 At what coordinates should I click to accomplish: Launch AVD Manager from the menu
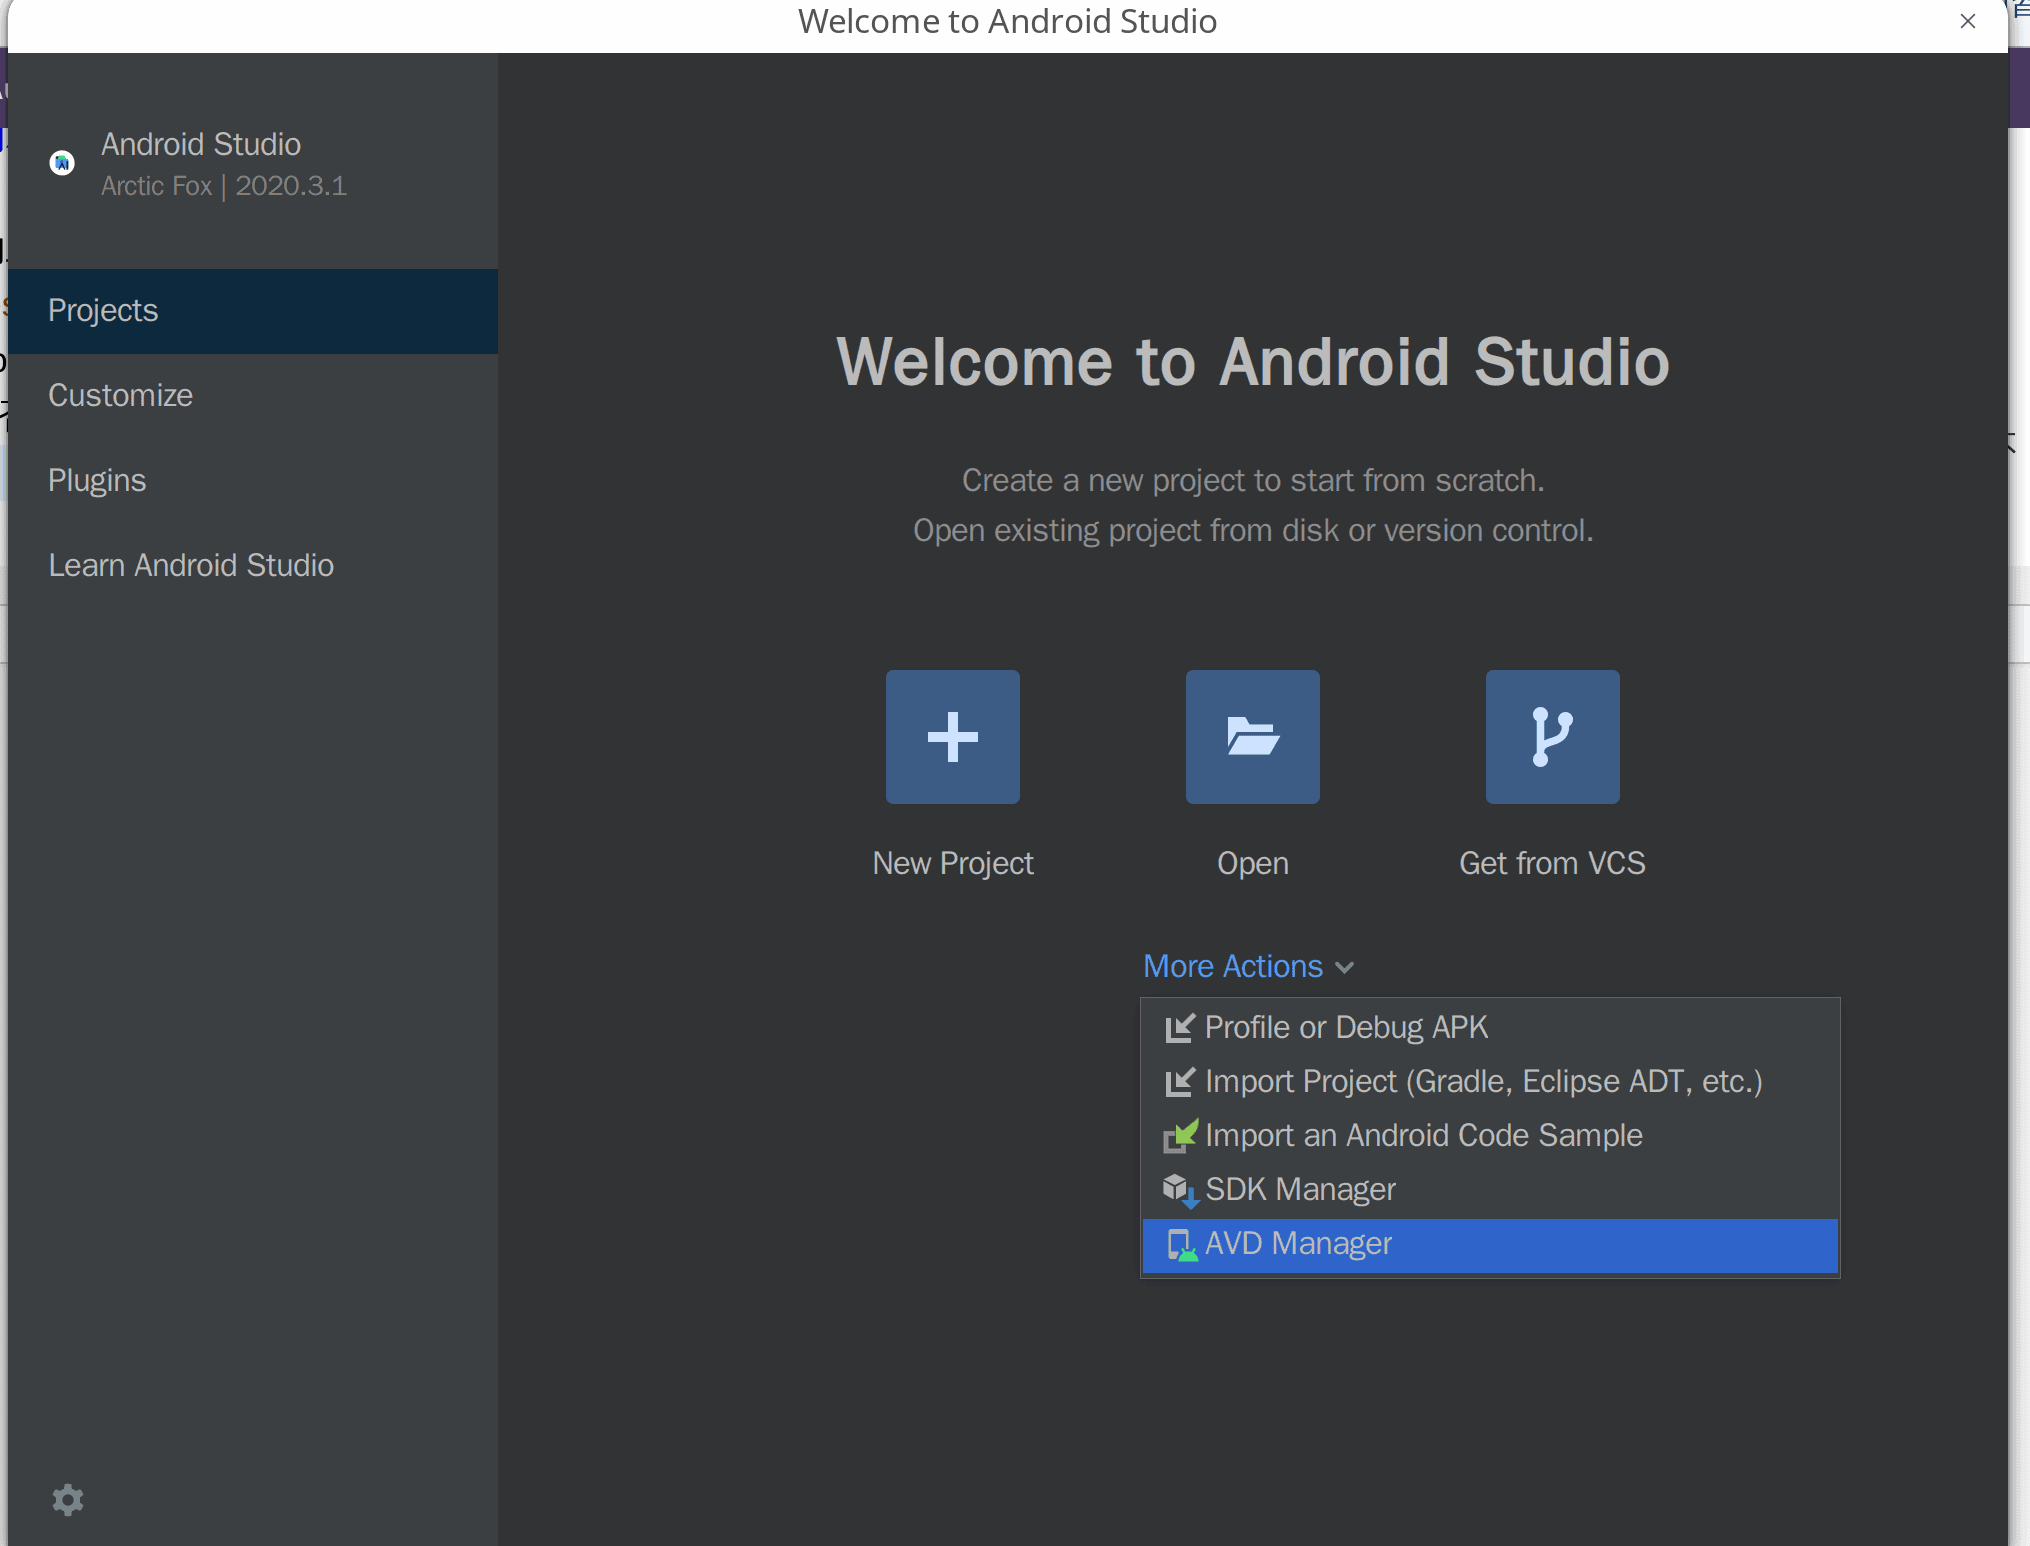pyautogui.click(x=1490, y=1245)
